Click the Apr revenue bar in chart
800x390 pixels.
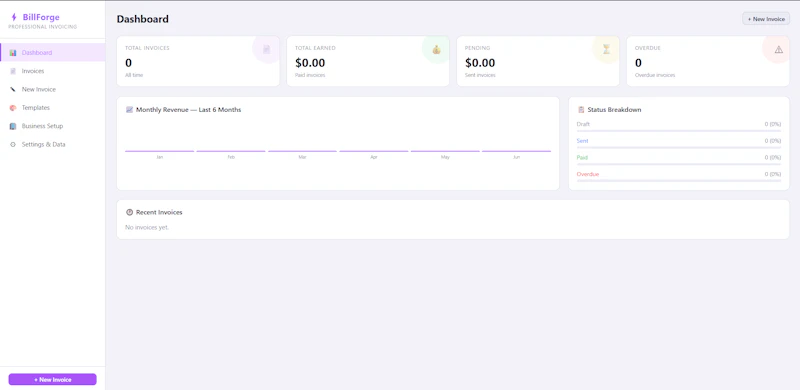(374, 151)
